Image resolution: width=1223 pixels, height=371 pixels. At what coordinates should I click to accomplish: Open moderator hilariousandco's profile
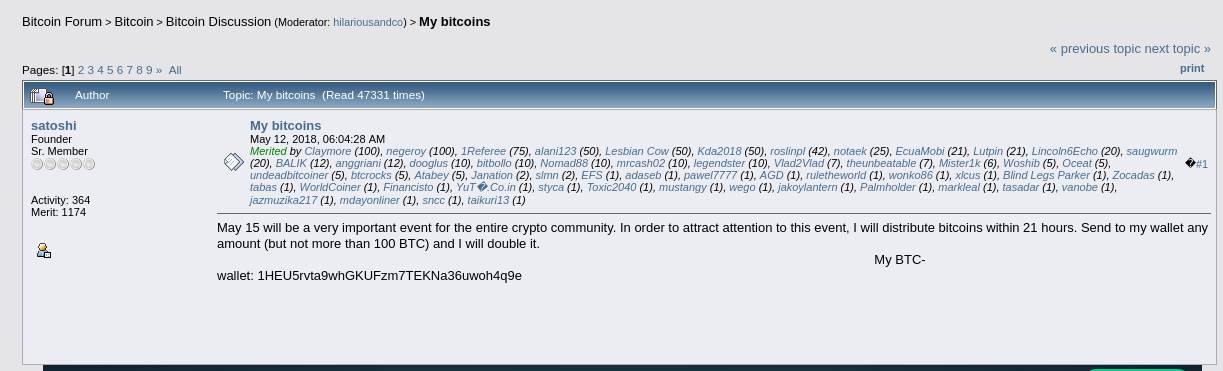tap(369, 22)
